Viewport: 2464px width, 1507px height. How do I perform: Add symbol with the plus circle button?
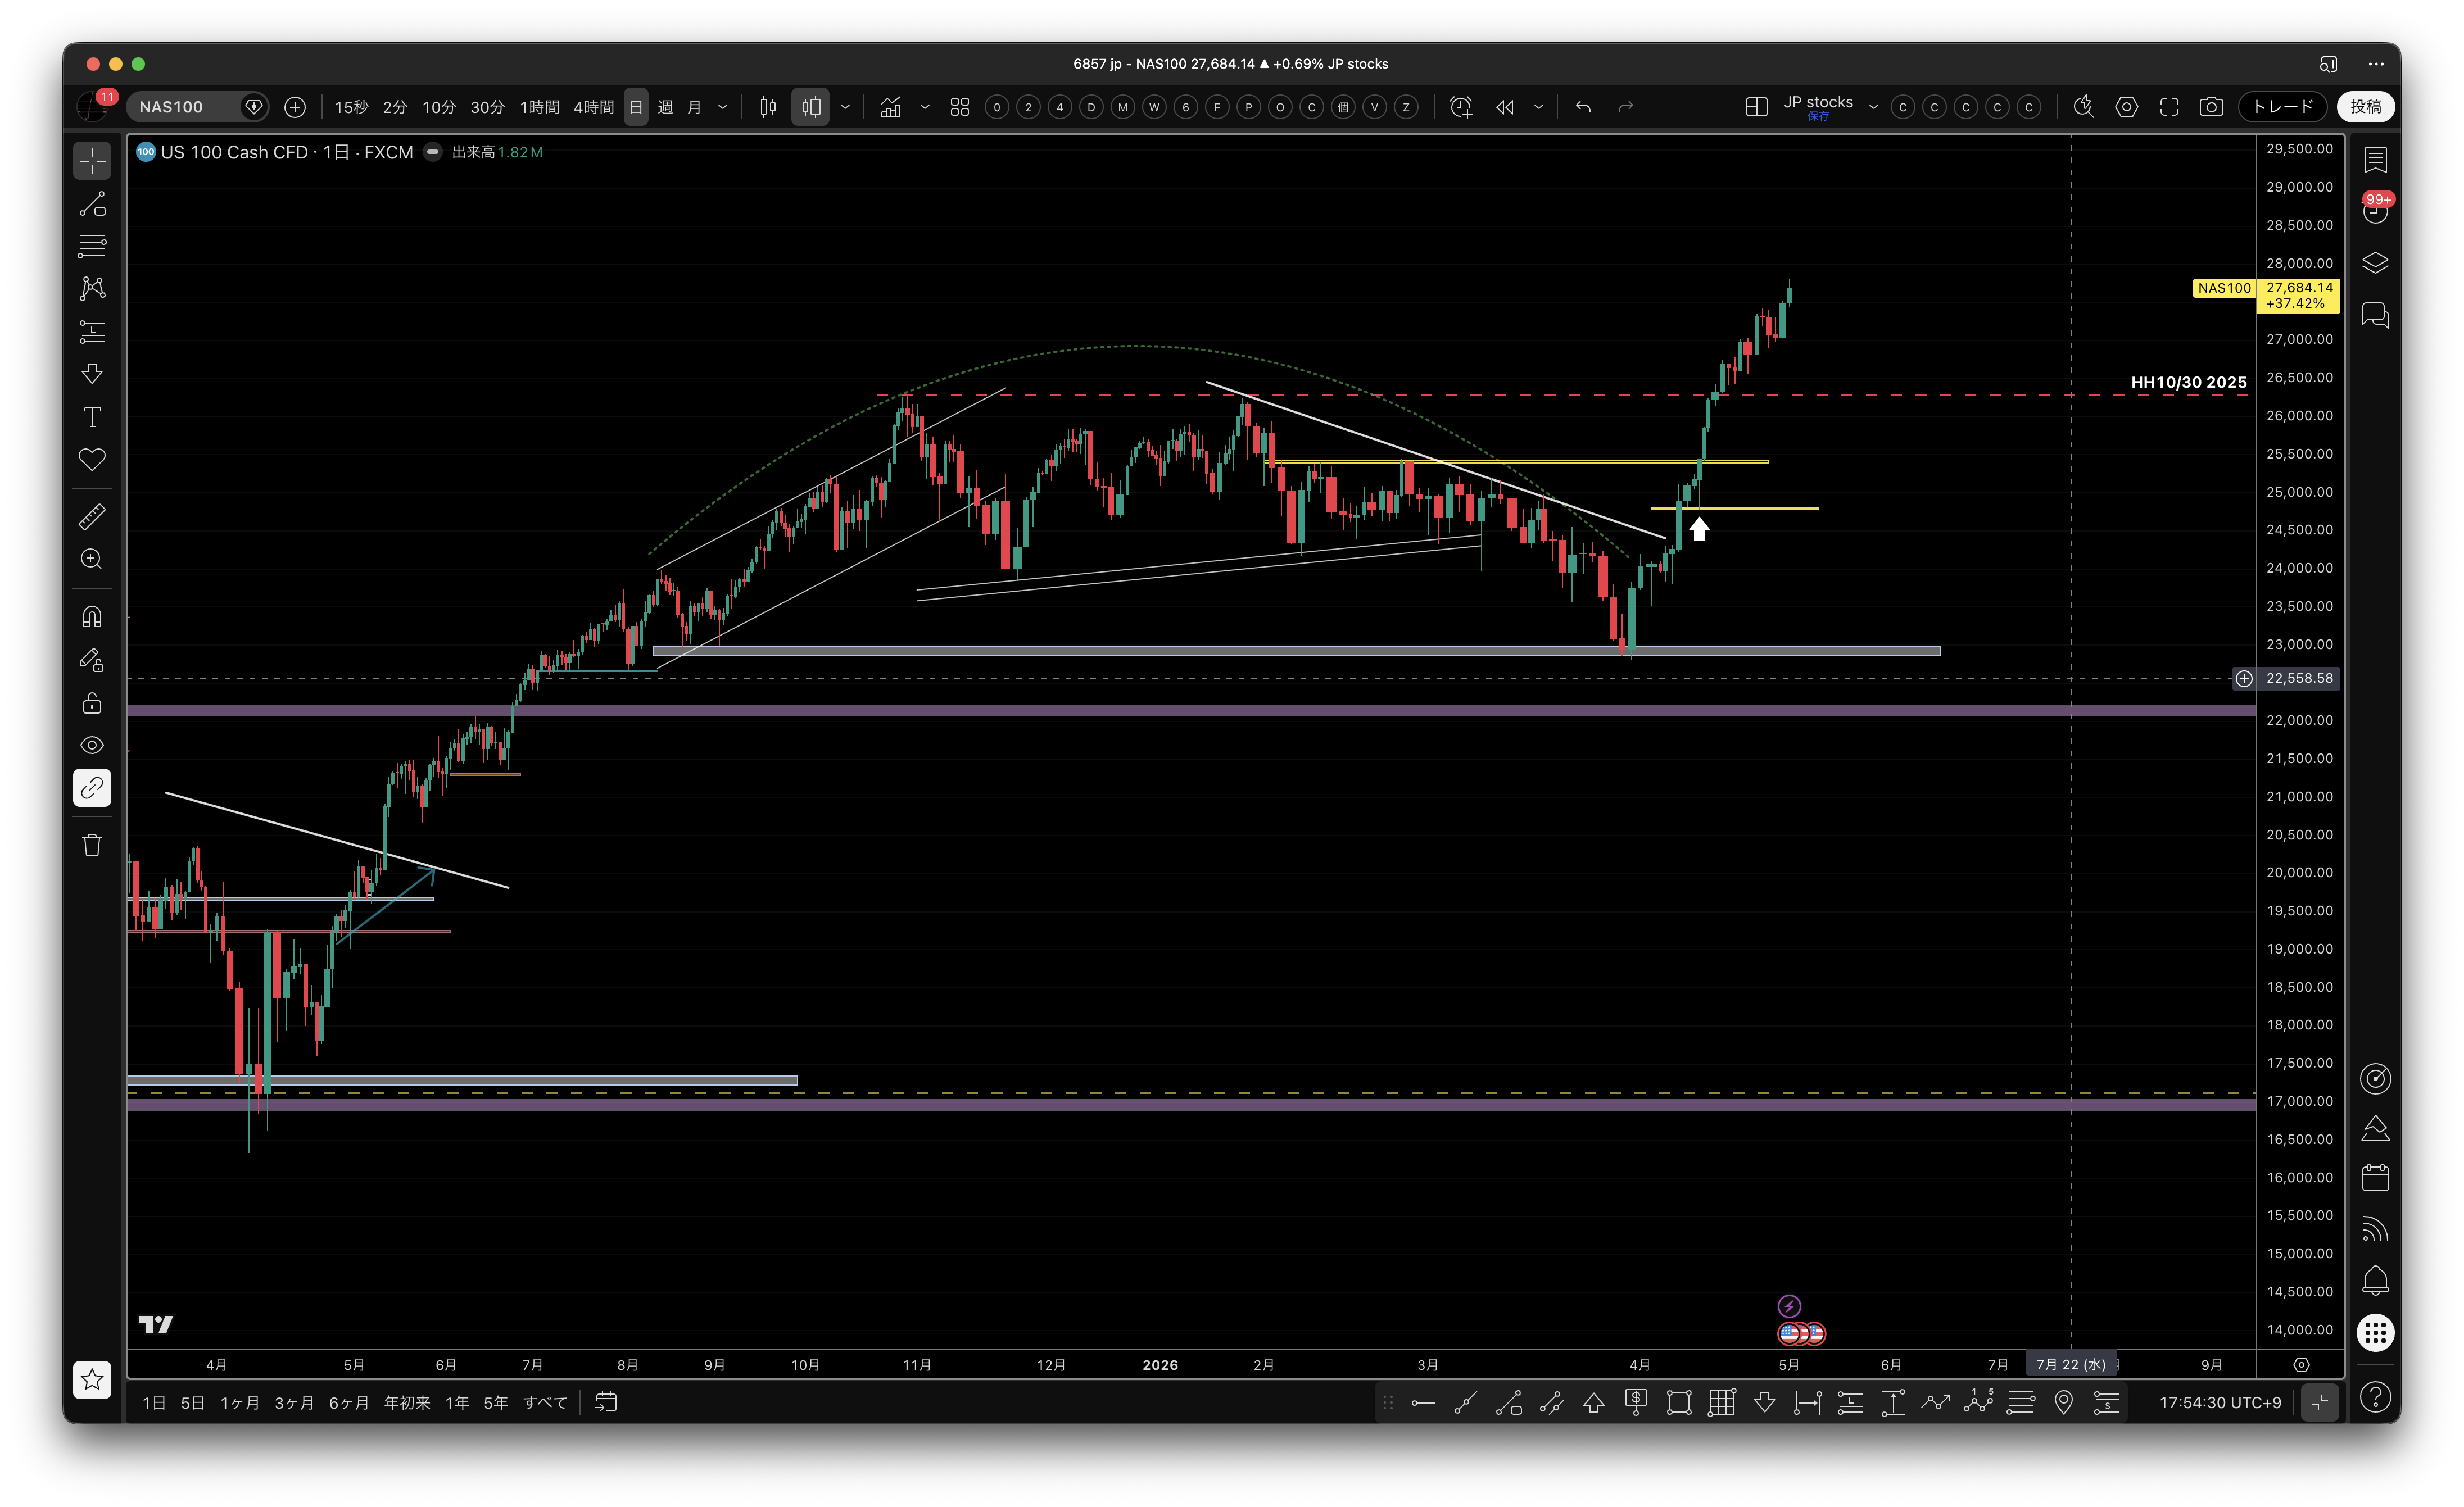pos(295,107)
